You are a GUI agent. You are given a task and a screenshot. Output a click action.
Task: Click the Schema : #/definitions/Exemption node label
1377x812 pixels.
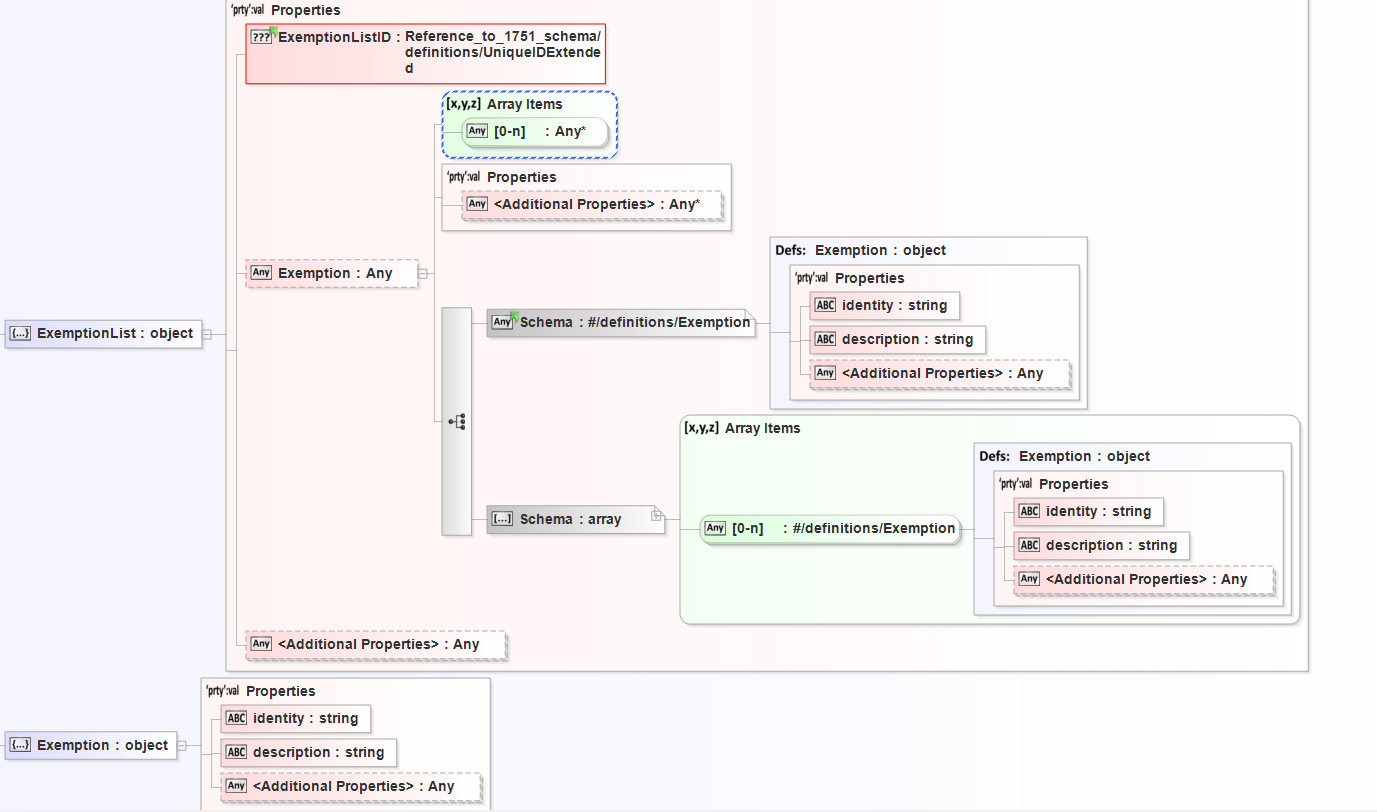coord(634,322)
